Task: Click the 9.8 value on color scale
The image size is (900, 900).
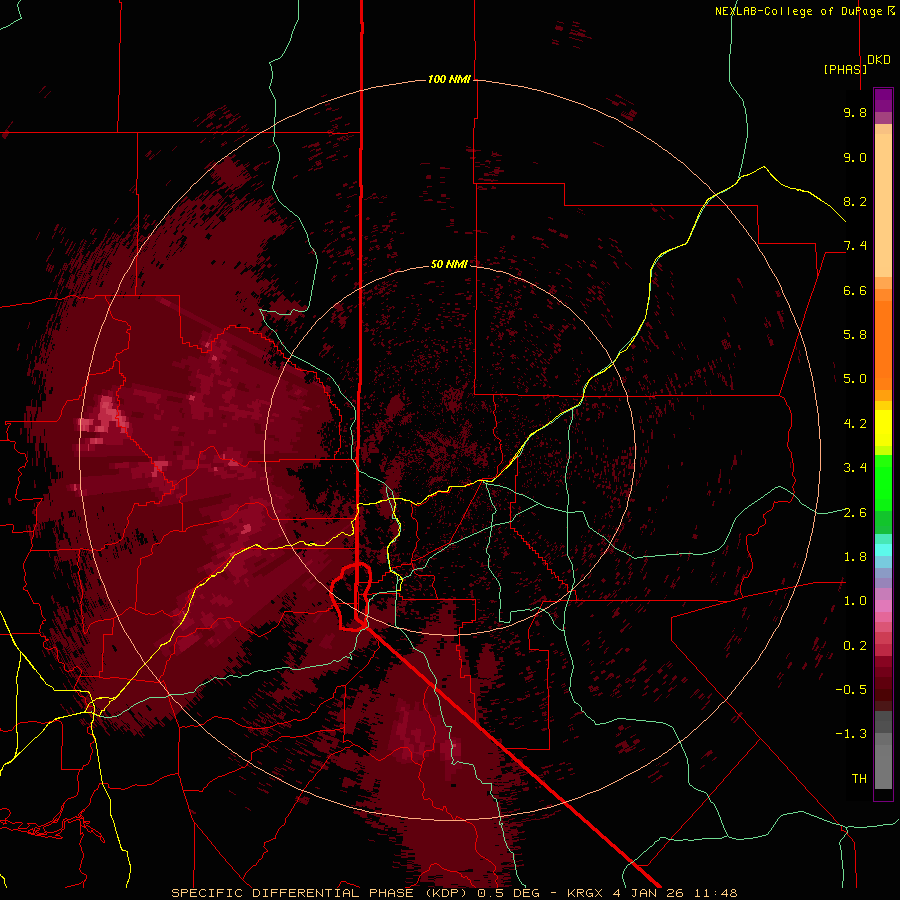Action: pos(855,112)
